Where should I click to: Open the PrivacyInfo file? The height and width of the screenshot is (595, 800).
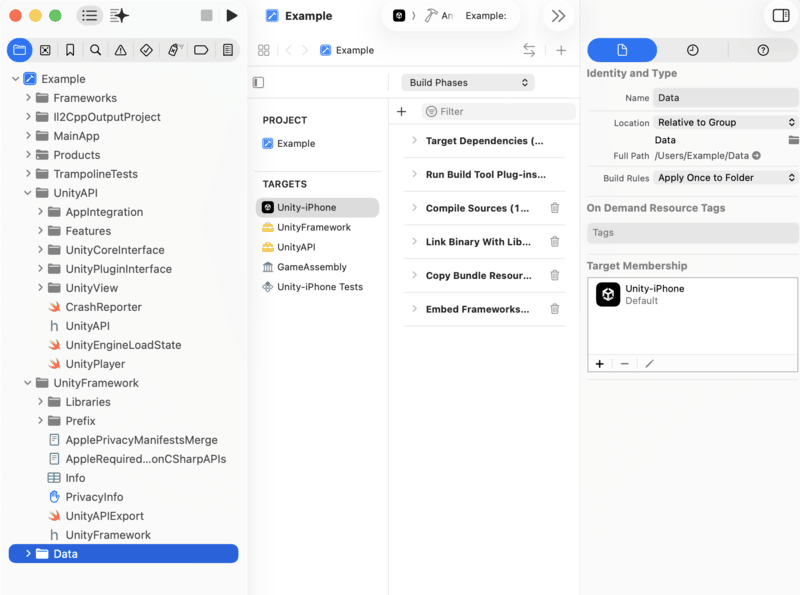94,497
